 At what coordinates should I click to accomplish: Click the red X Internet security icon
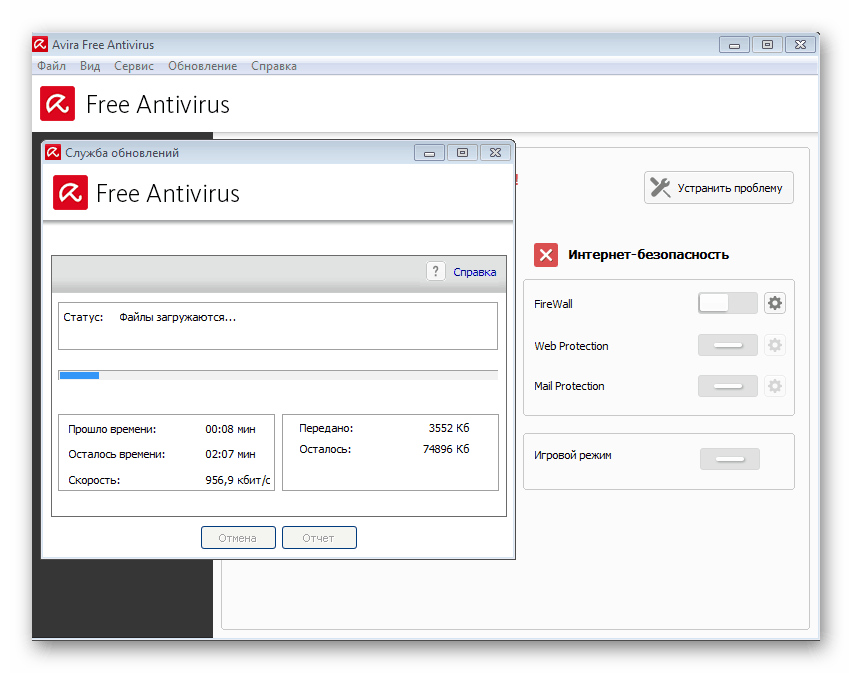pyautogui.click(x=545, y=254)
